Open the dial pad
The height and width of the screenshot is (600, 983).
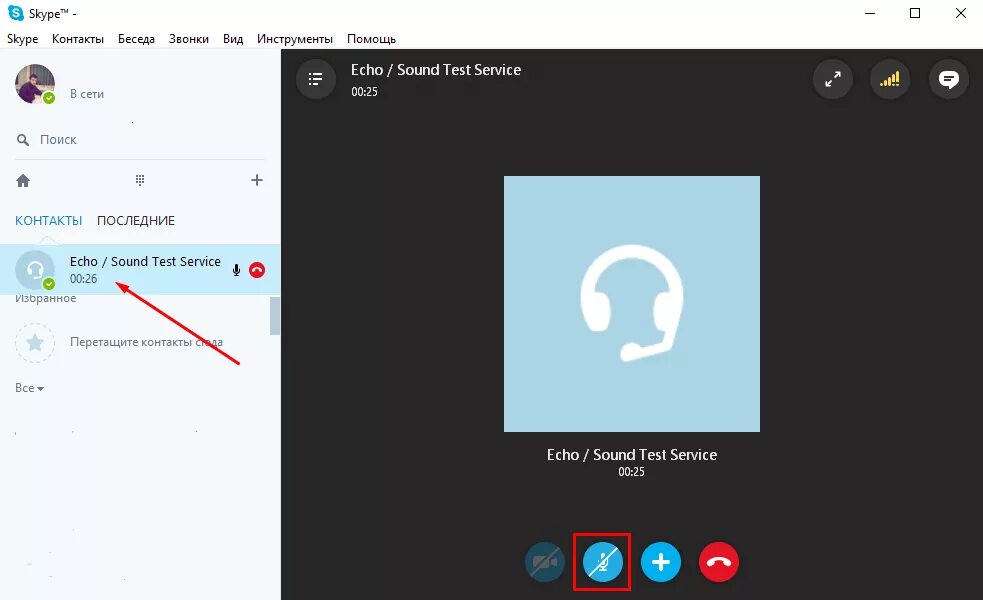(140, 181)
